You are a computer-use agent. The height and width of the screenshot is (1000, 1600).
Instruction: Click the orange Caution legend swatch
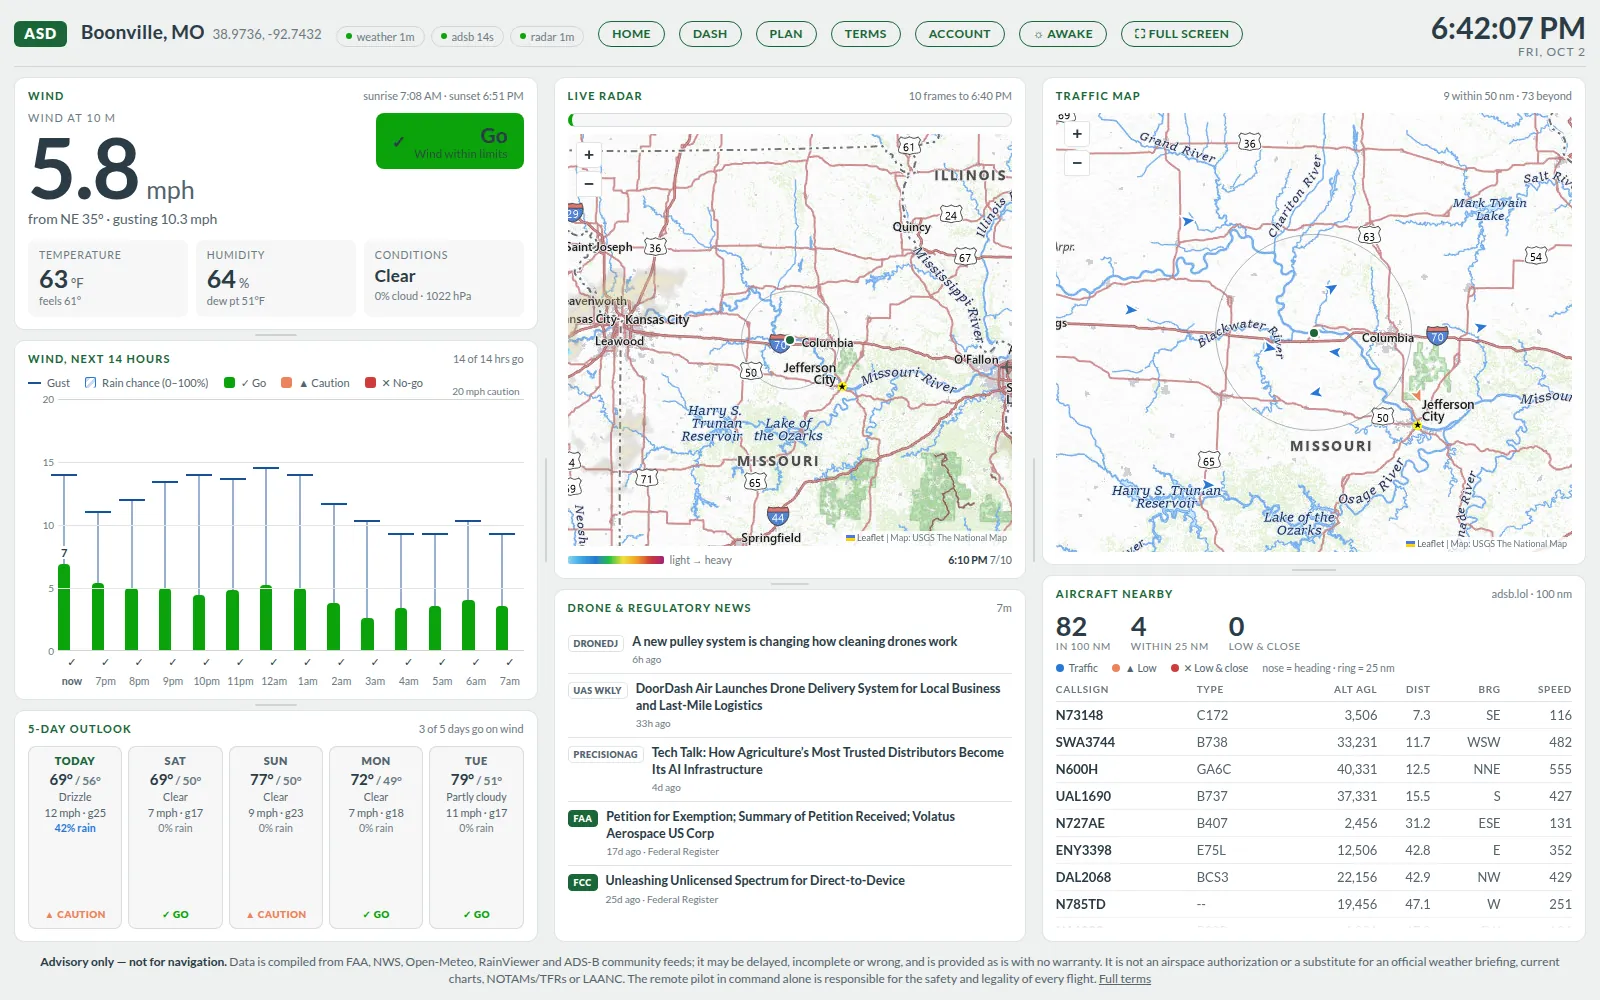click(287, 383)
